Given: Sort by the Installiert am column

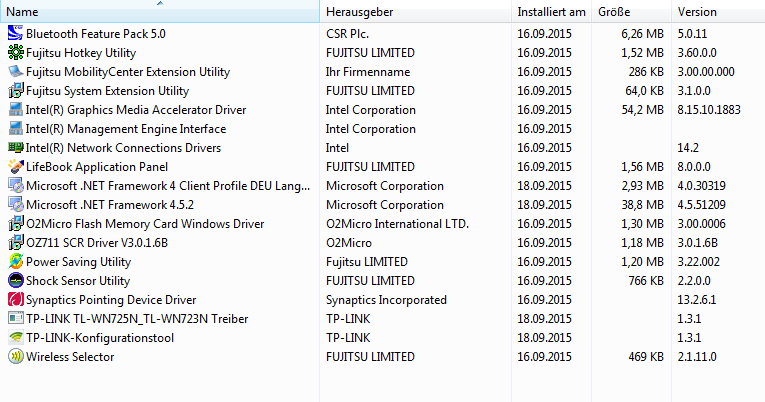Looking at the screenshot, I should 551,11.
